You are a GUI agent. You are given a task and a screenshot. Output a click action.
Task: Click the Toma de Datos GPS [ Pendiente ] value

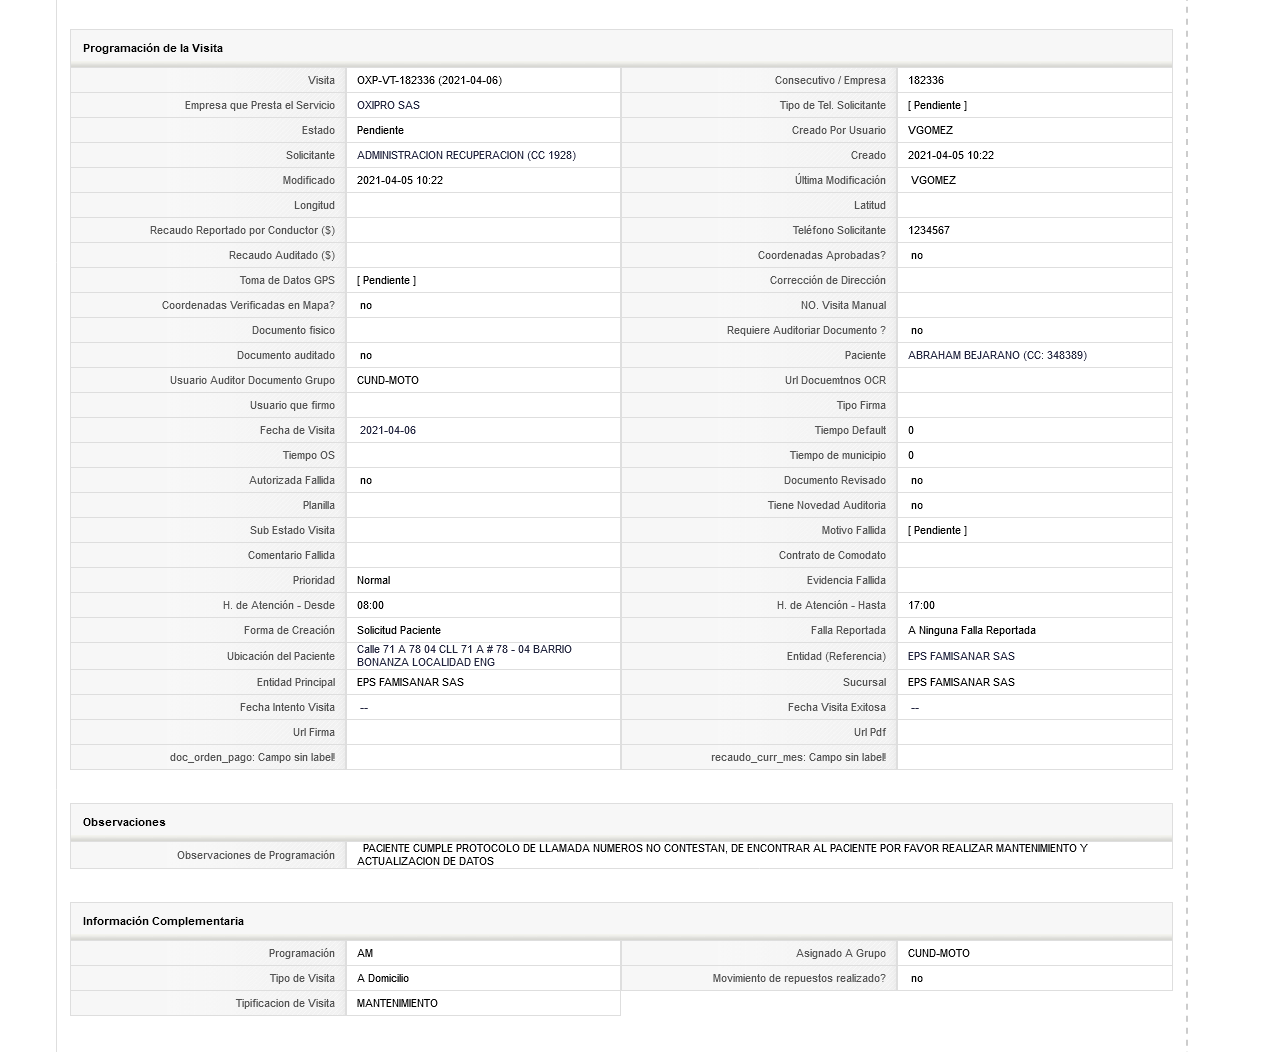[386, 280]
